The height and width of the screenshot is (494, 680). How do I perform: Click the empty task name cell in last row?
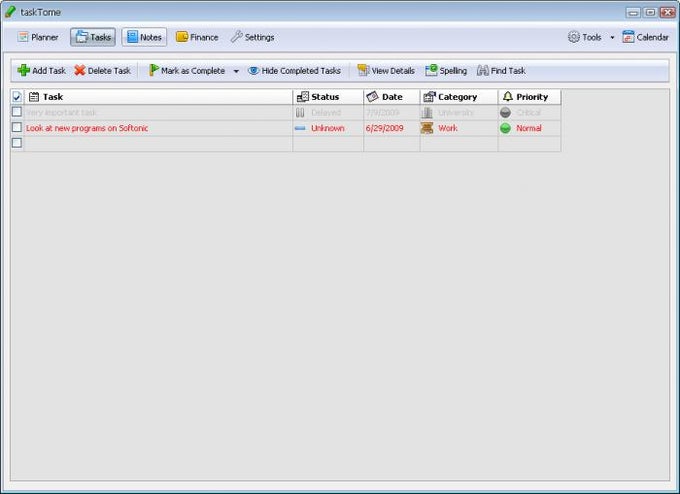click(159, 144)
